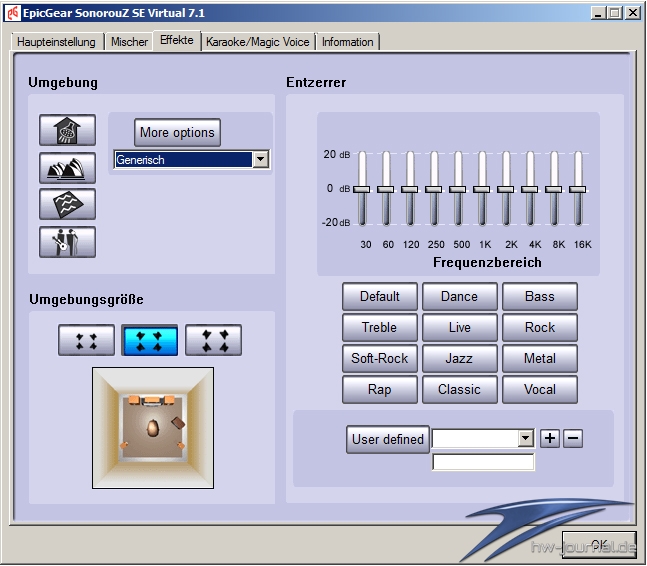Select the concert hall opera house environment icon
The width and height of the screenshot is (647, 566).
pyautogui.click(x=67, y=167)
